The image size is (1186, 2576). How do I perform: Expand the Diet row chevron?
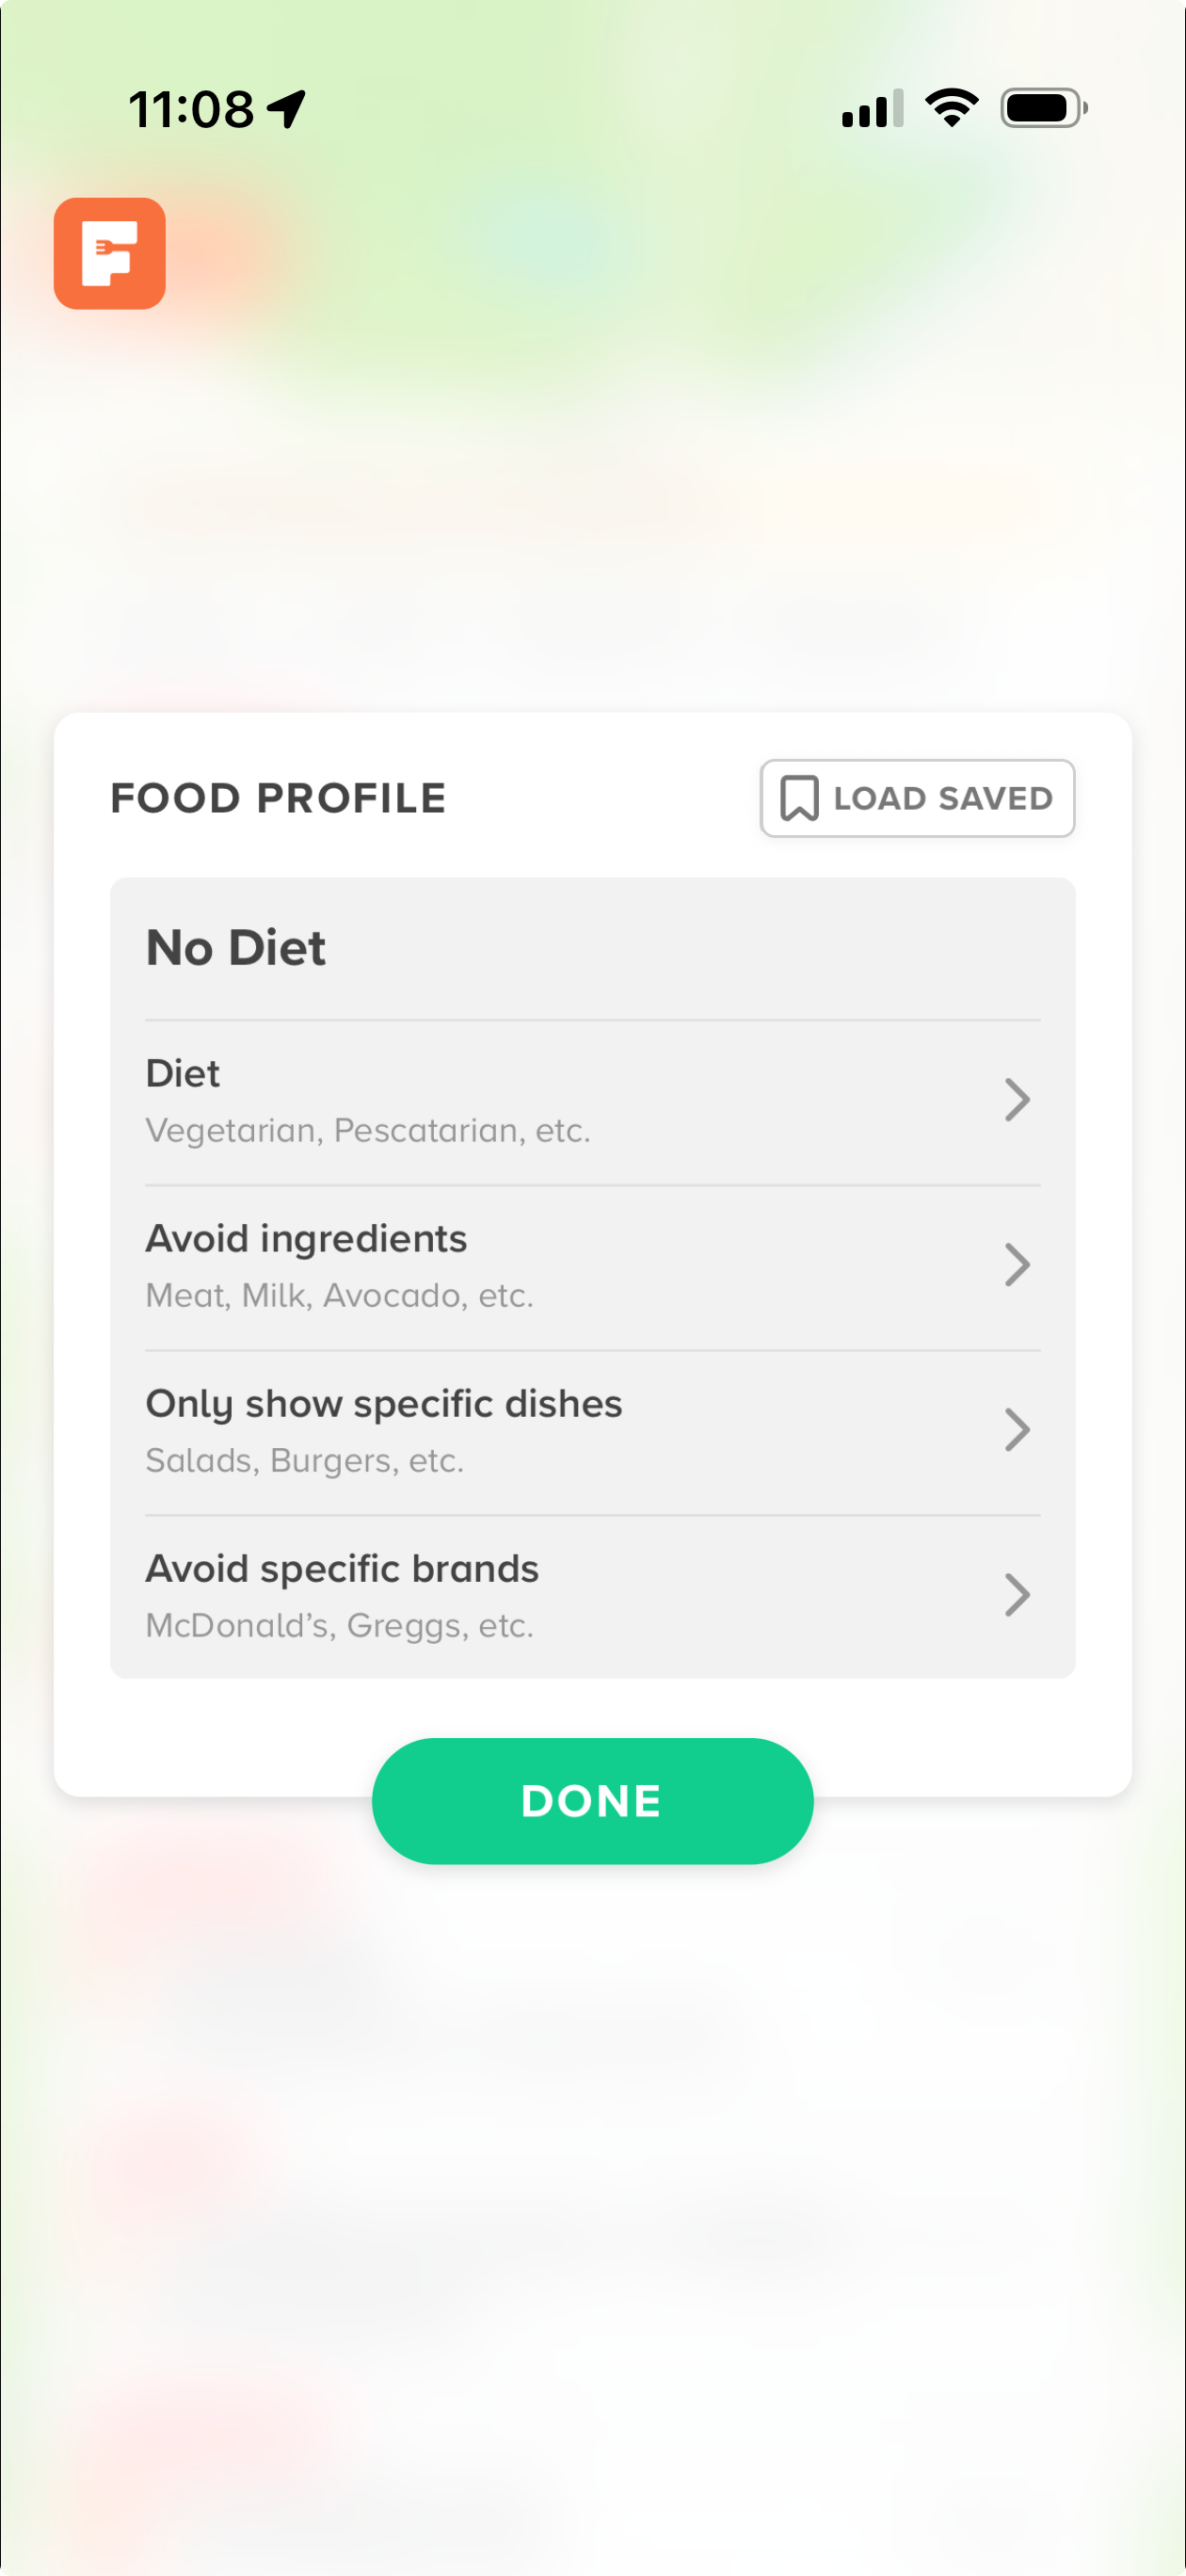(x=1016, y=1100)
